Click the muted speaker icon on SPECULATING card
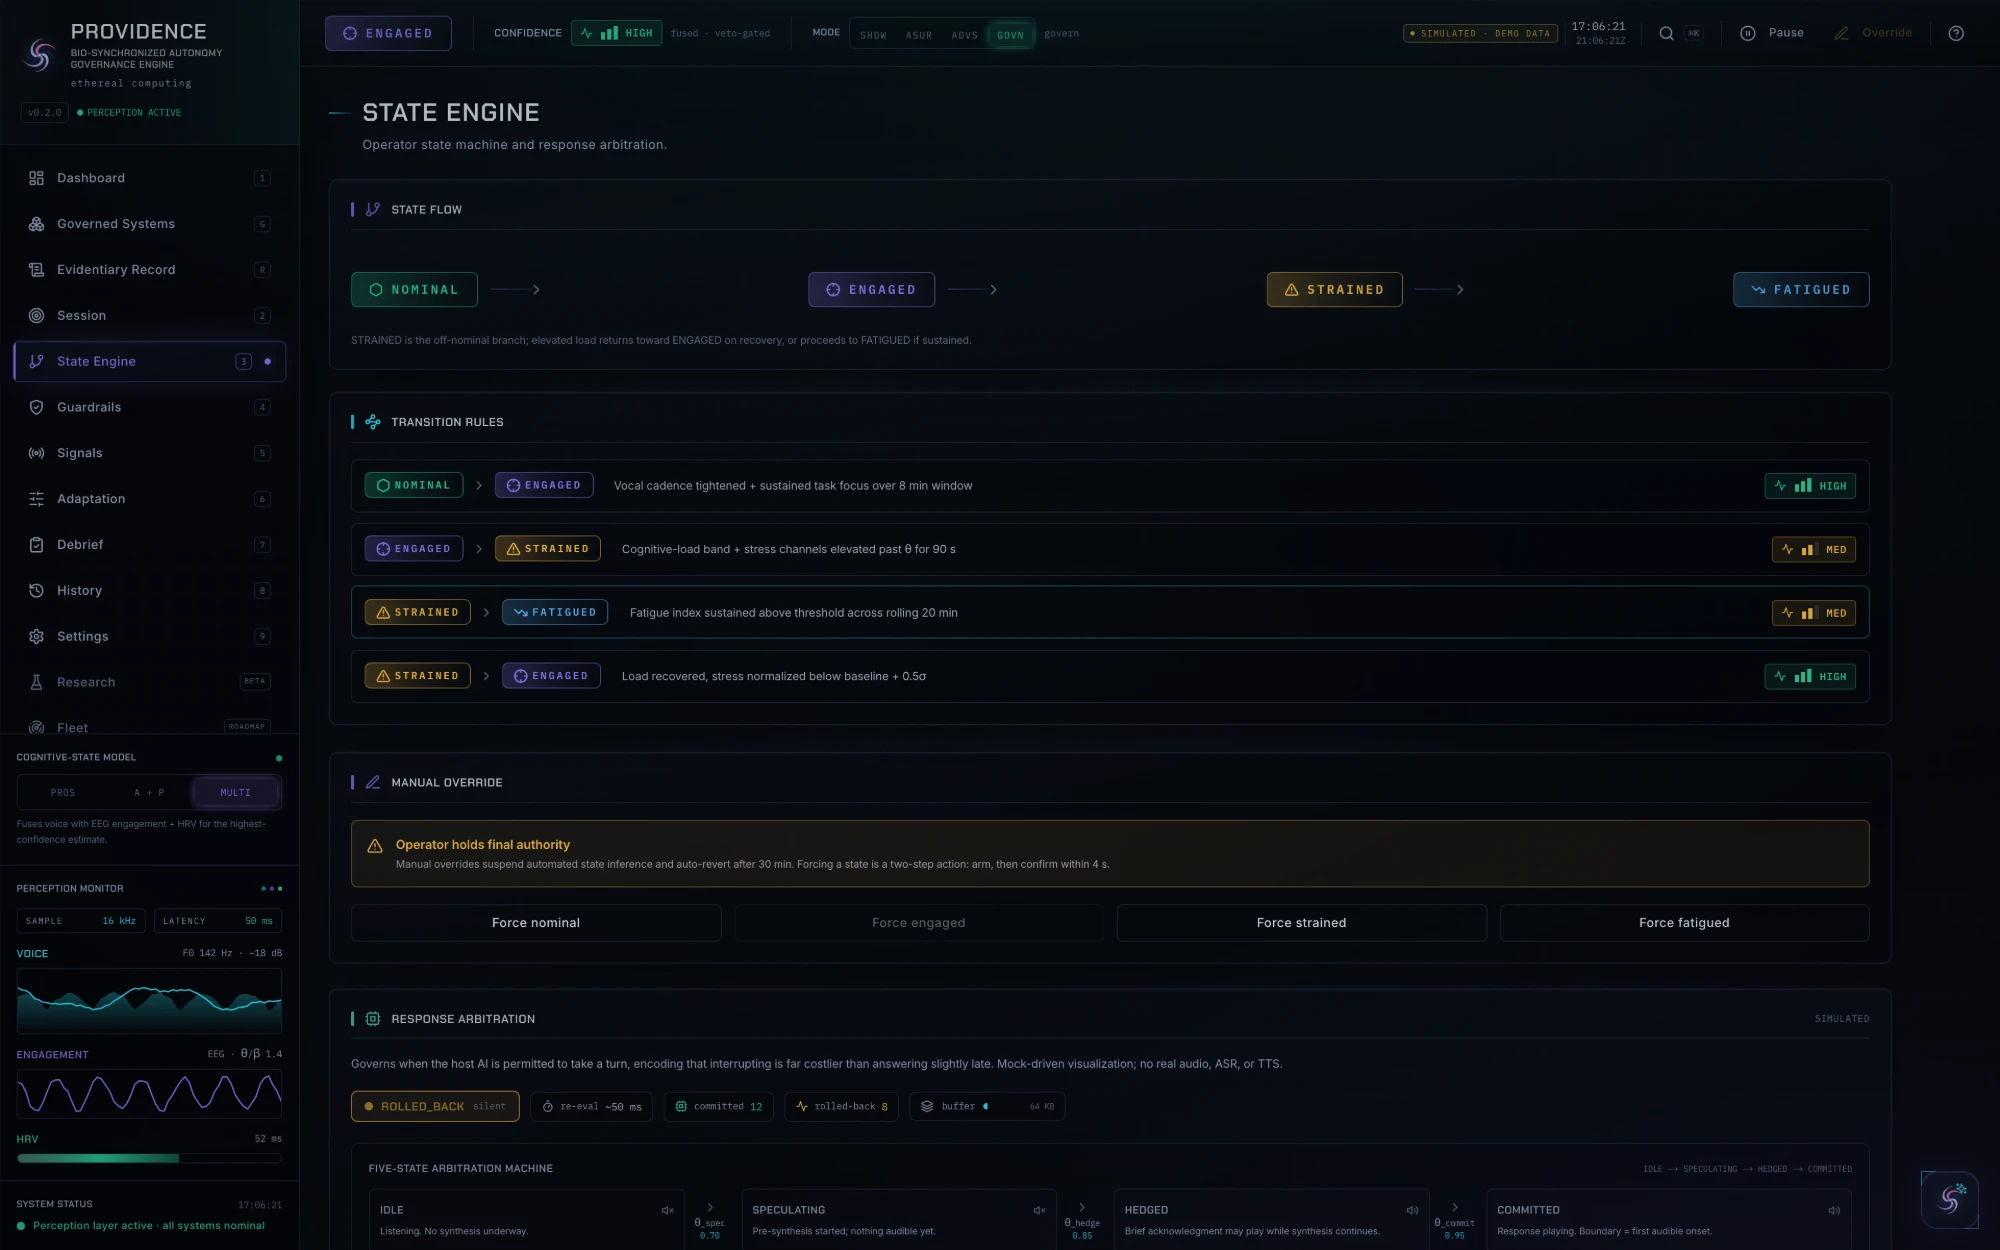Screen dimensions: 2000x1250 [1039, 1210]
